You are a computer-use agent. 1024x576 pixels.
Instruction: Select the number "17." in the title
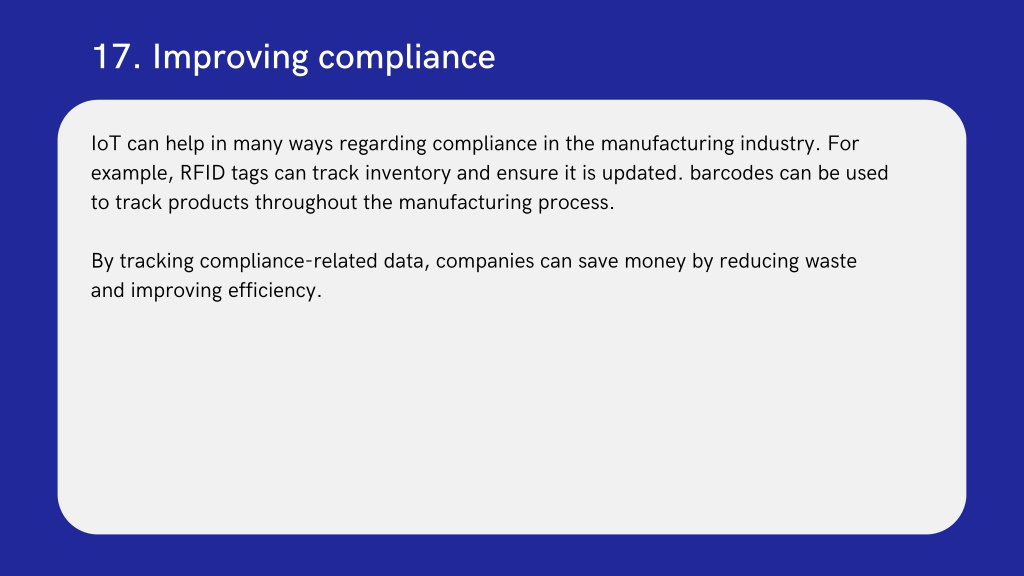(x=116, y=57)
